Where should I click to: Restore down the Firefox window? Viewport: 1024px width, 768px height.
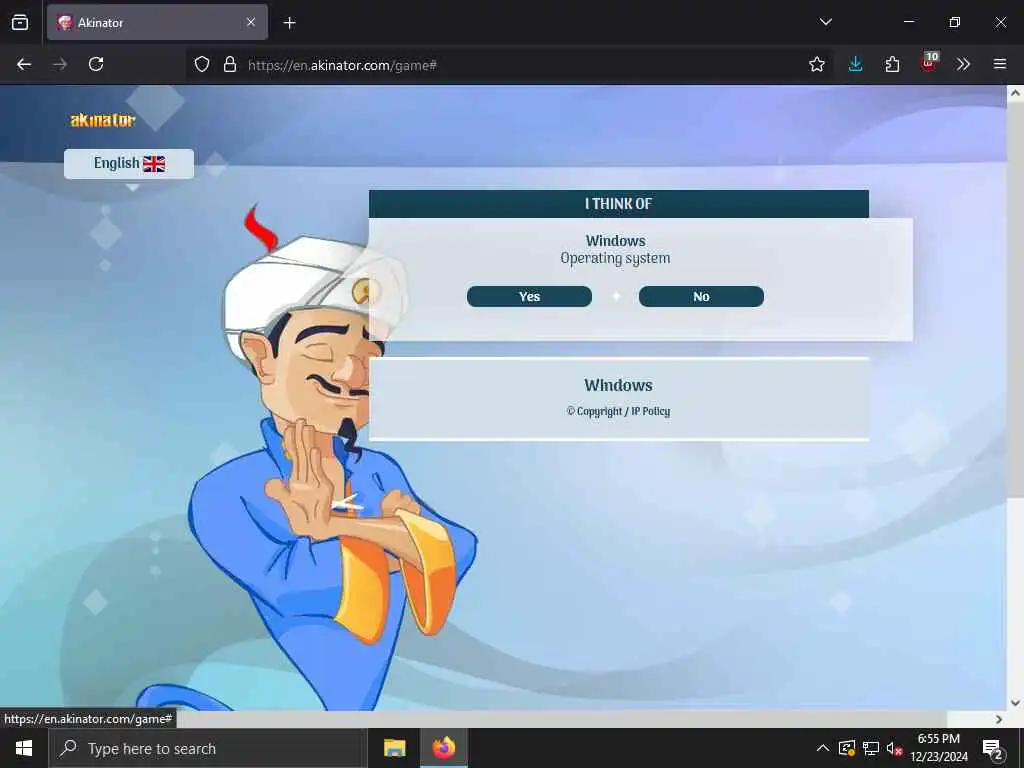click(955, 22)
